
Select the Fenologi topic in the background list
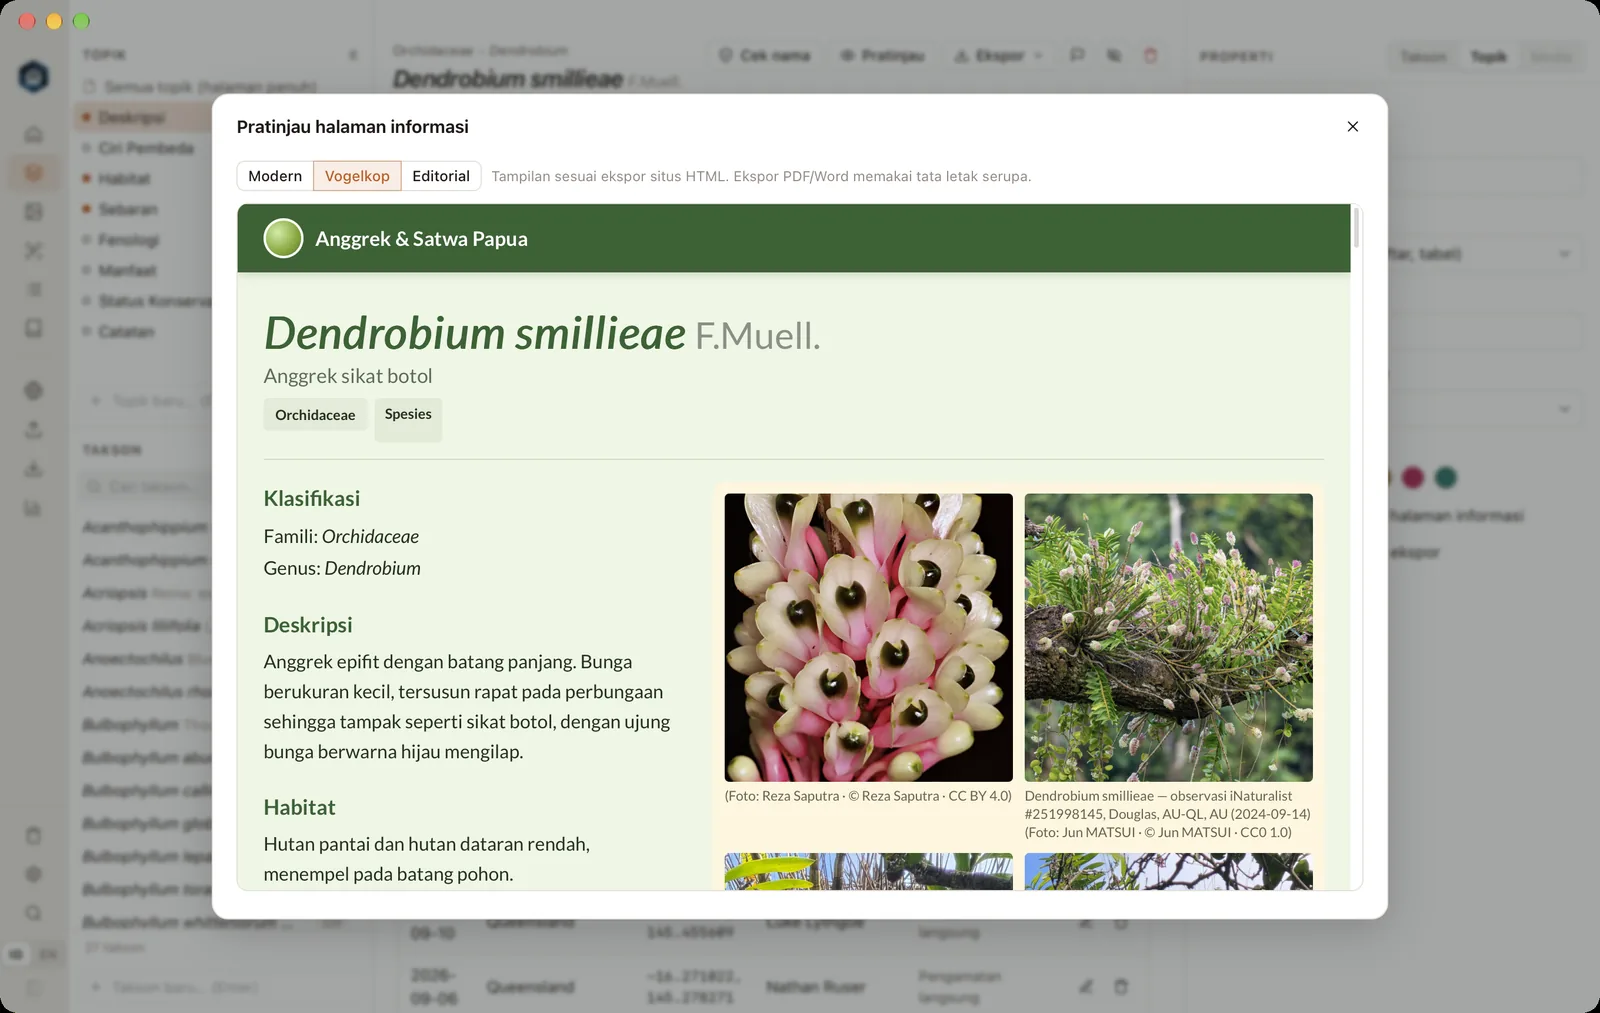(x=128, y=240)
